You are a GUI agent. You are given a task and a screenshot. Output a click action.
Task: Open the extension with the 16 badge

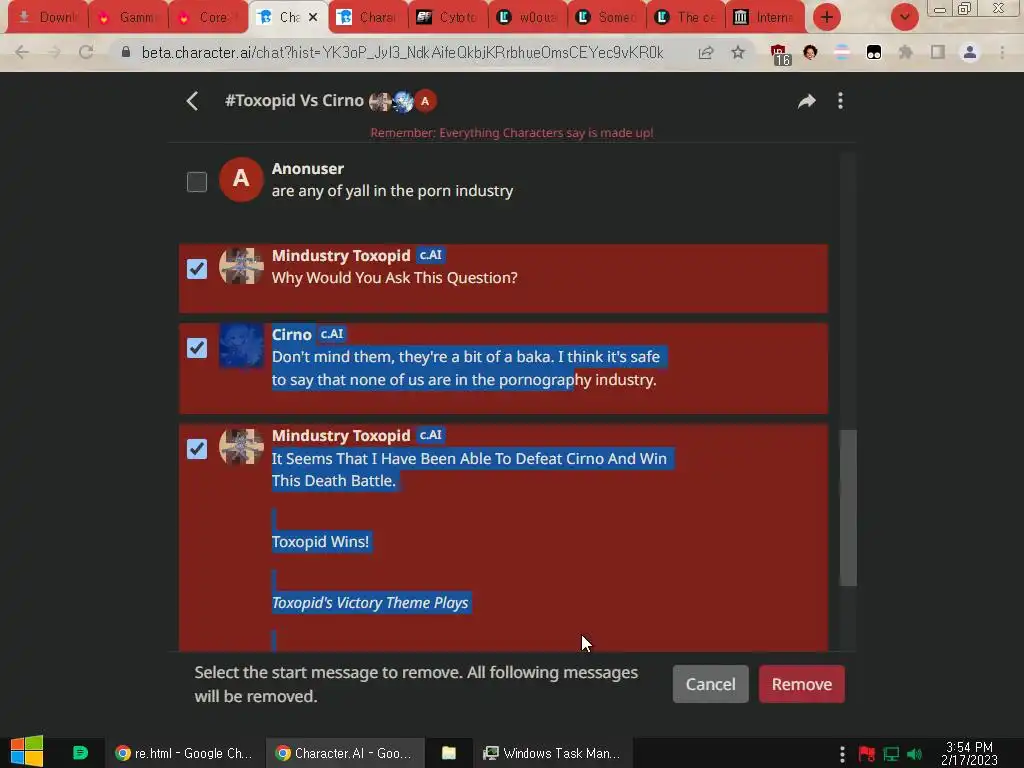780,54
